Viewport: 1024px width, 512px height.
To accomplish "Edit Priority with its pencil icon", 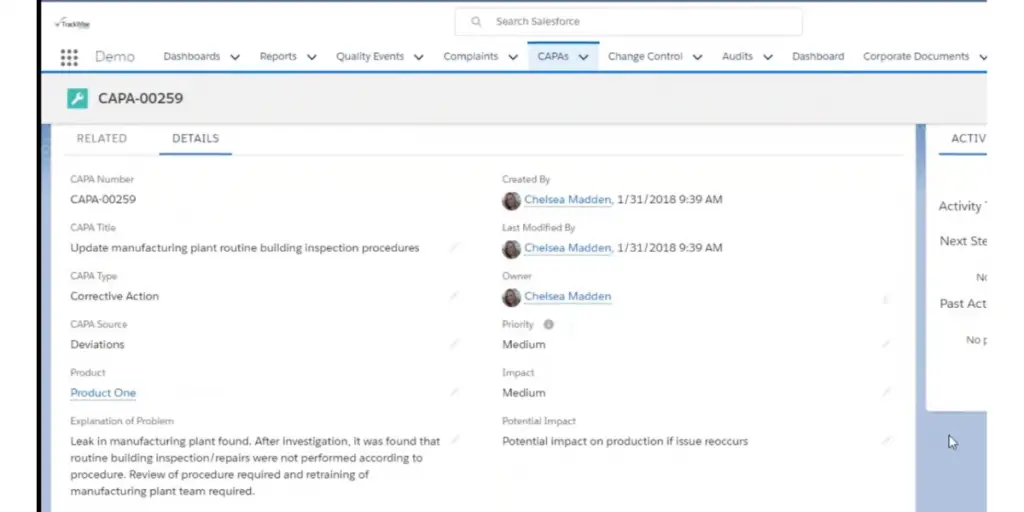I will 886,344.
